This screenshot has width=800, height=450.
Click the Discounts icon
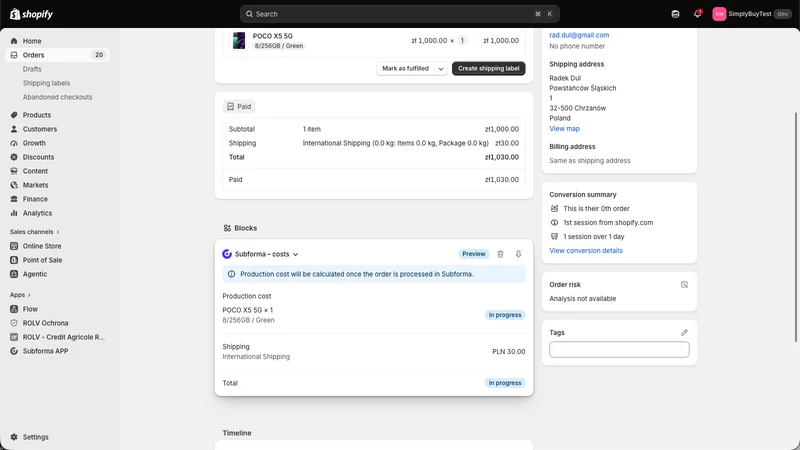click(x=14, y=157)
